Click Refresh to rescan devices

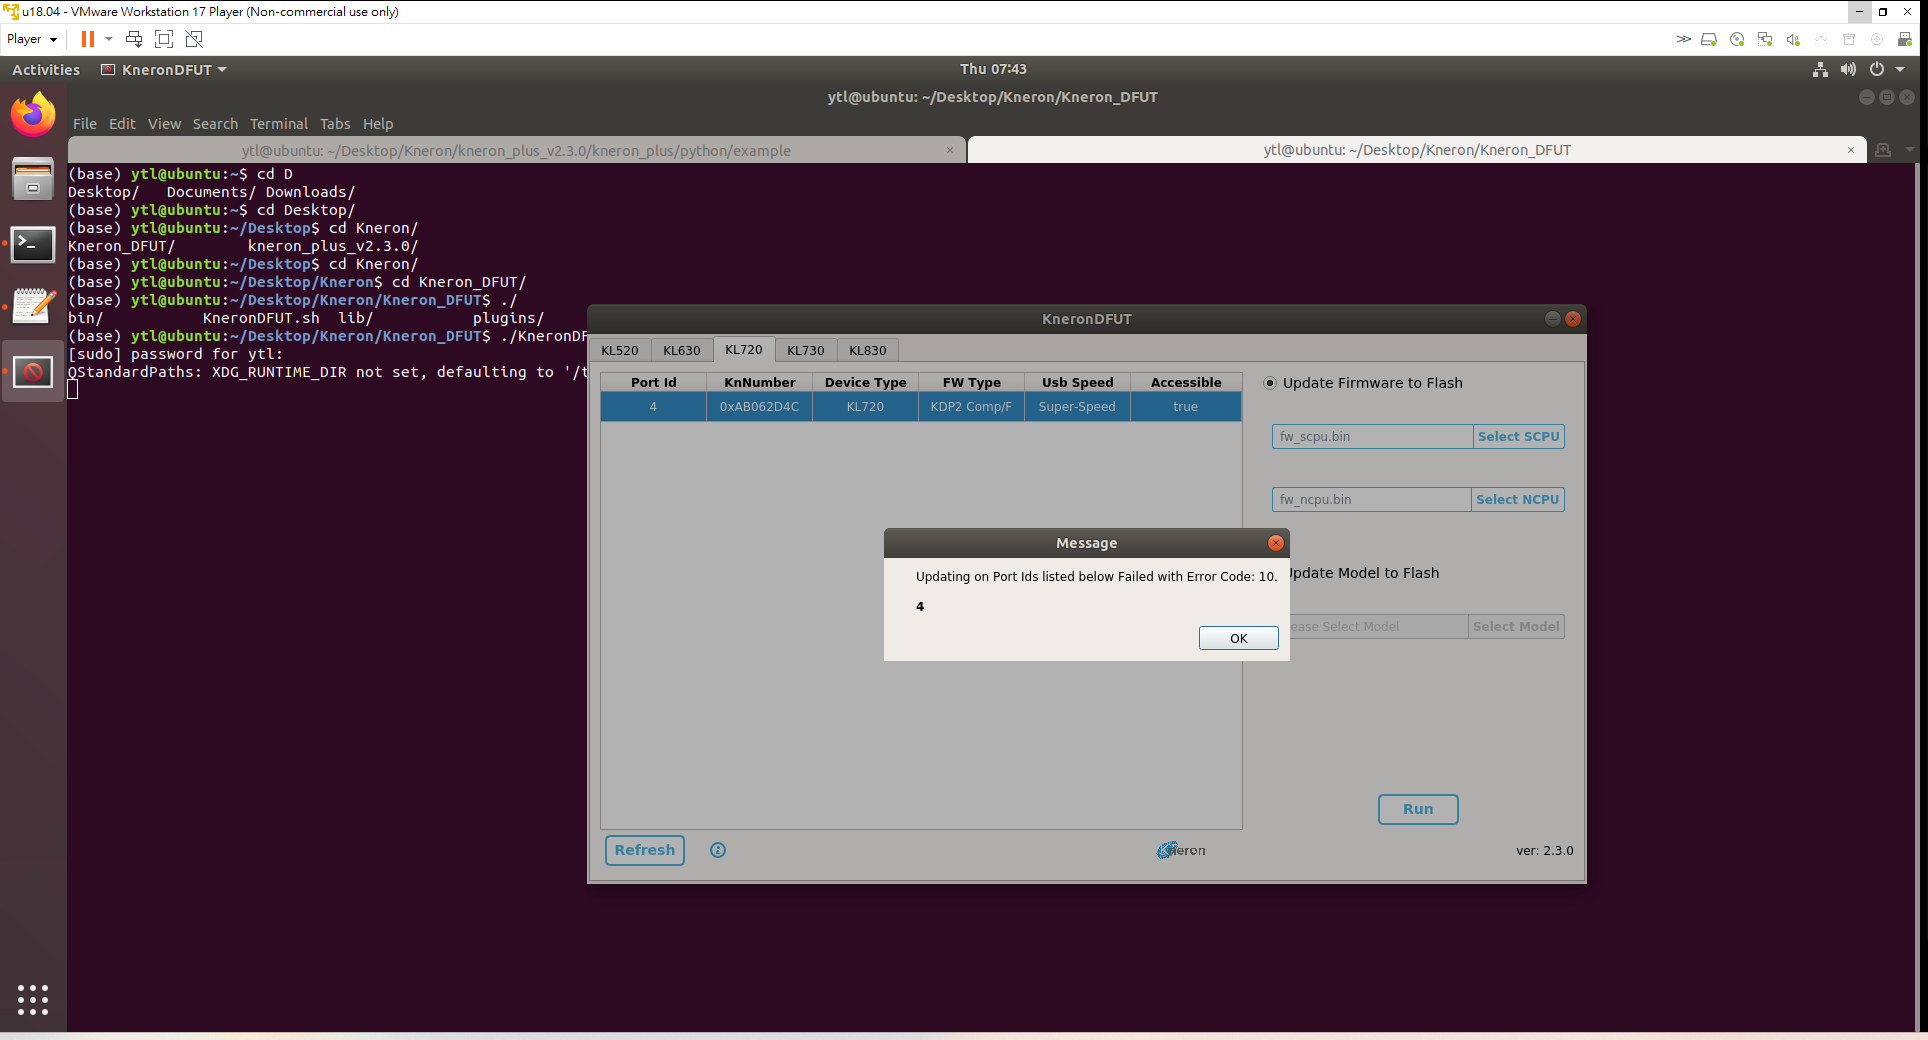(644, 850)
